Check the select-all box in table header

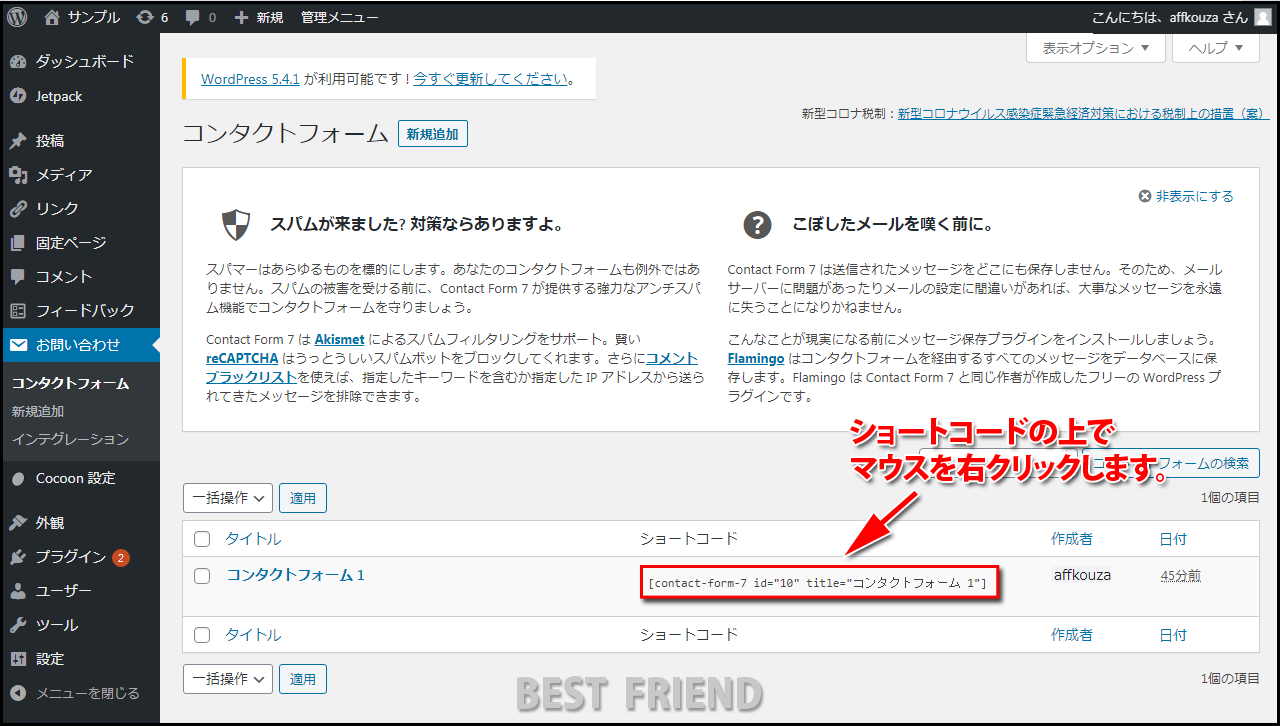coord(202,539)
